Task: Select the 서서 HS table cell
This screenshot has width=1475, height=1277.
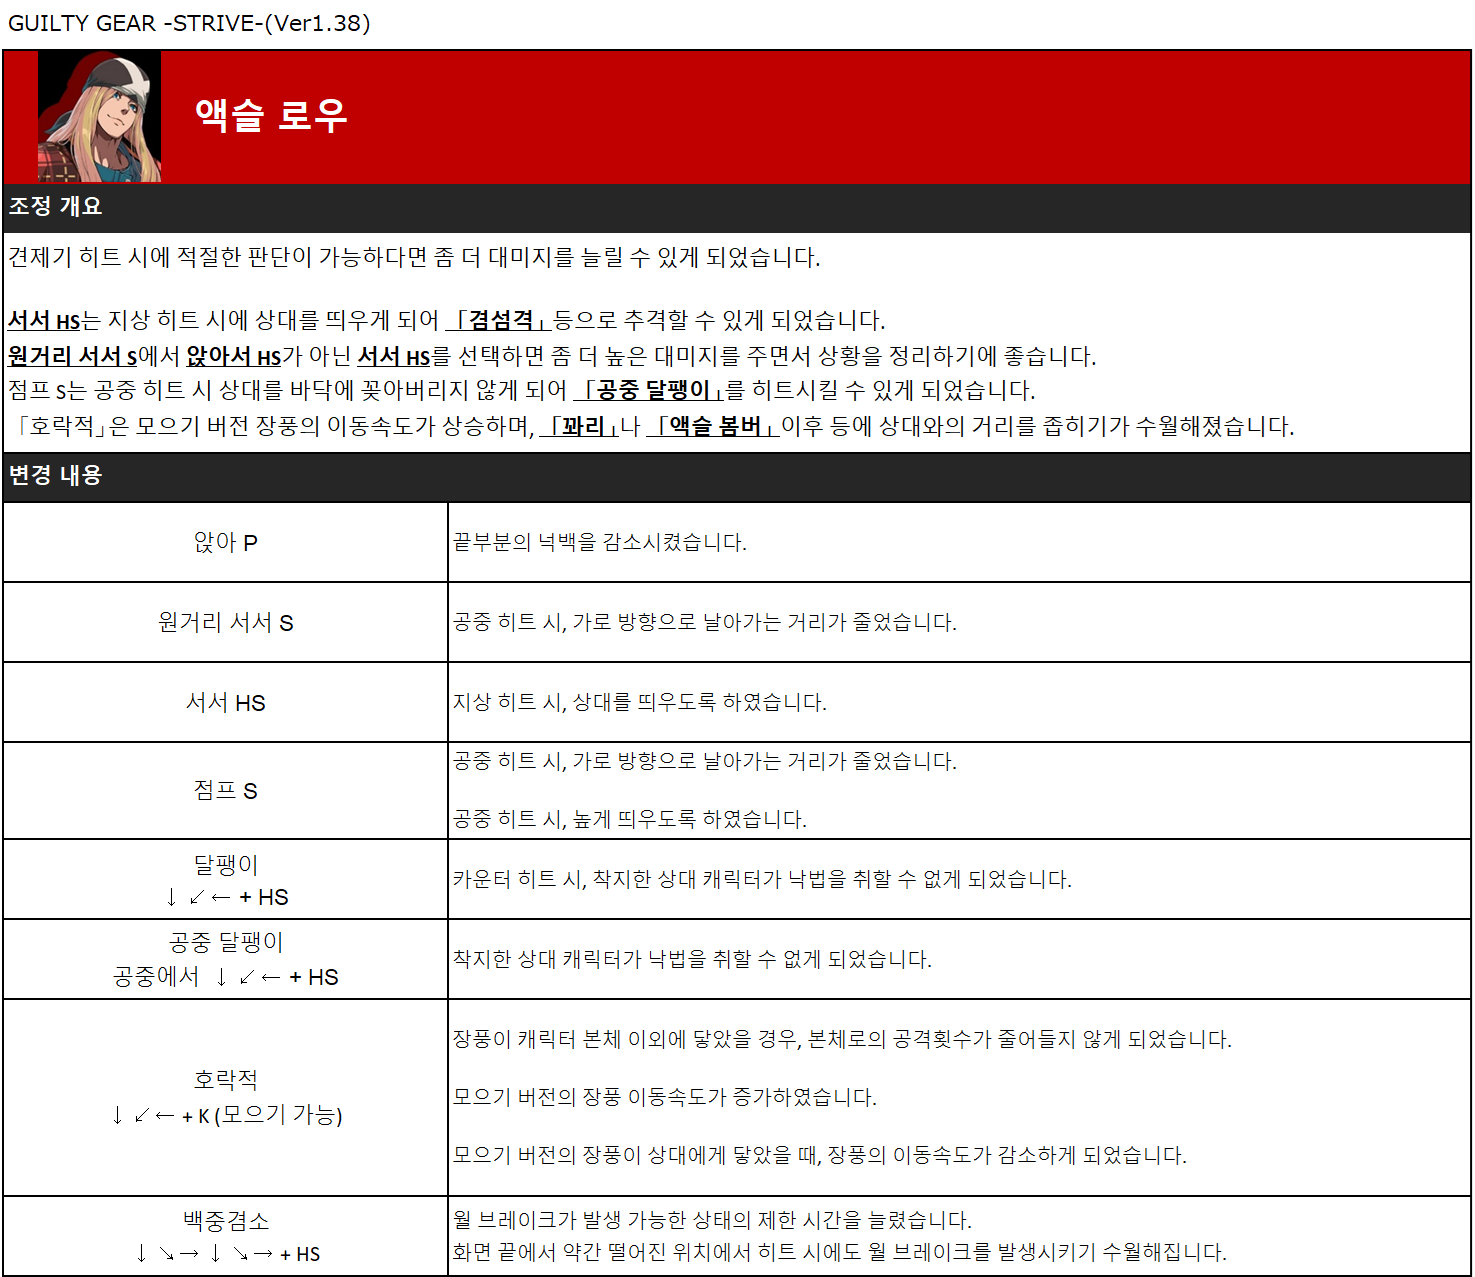Action: 226,703
